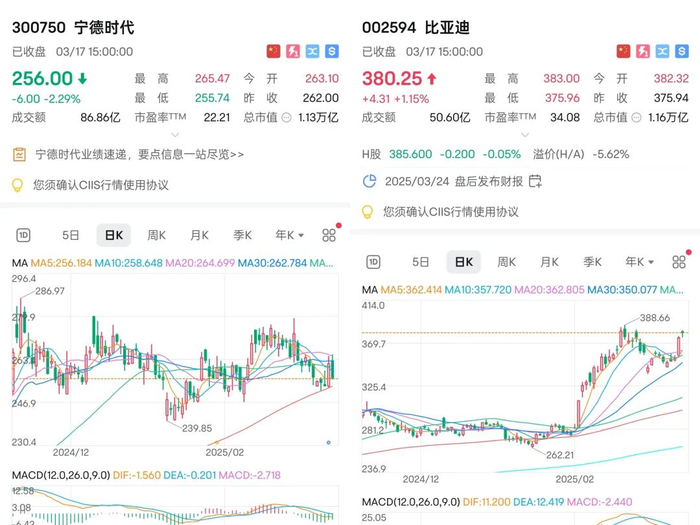
Task: Click the pink lightning icon for 比亚迪
Action: pos(643,51)
